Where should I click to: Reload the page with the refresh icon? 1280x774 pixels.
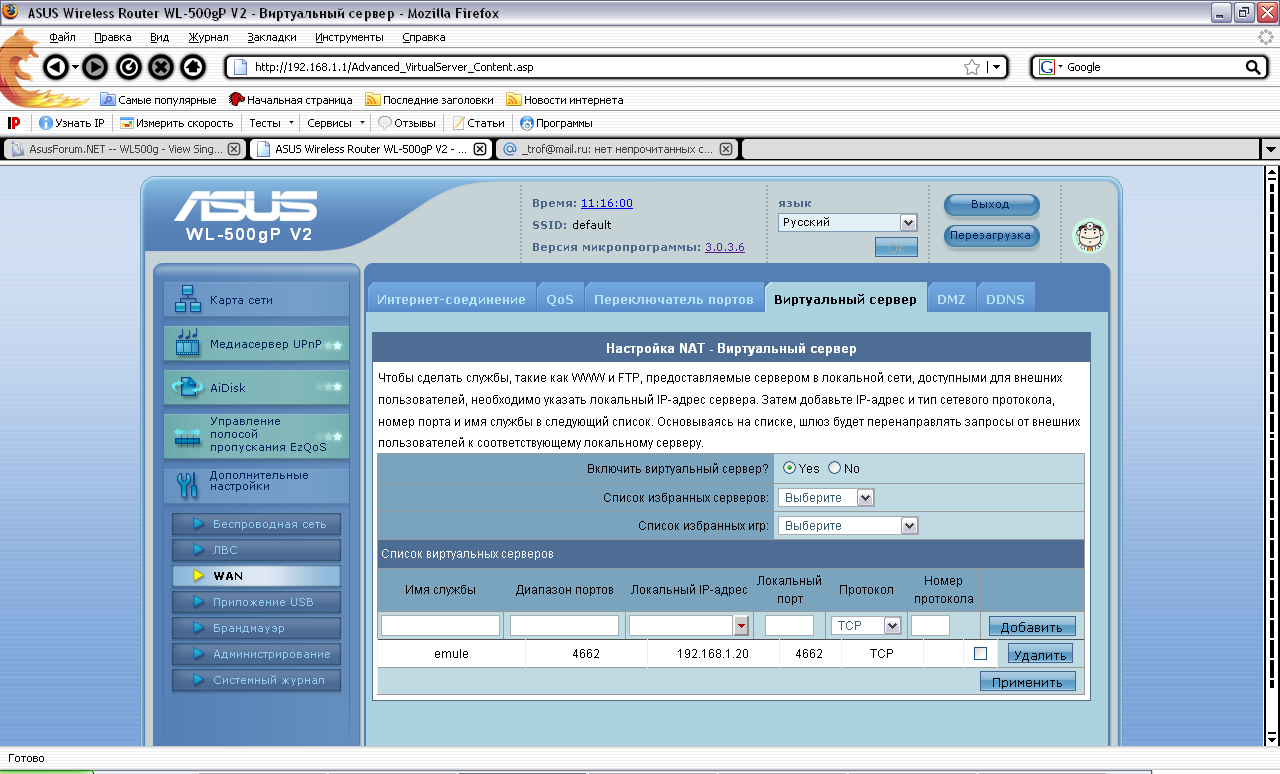coord(128,67)
